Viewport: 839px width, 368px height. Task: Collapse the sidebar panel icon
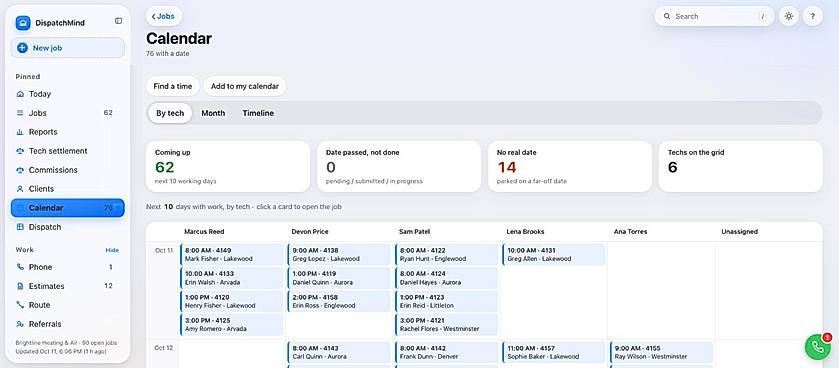[118, 21]
